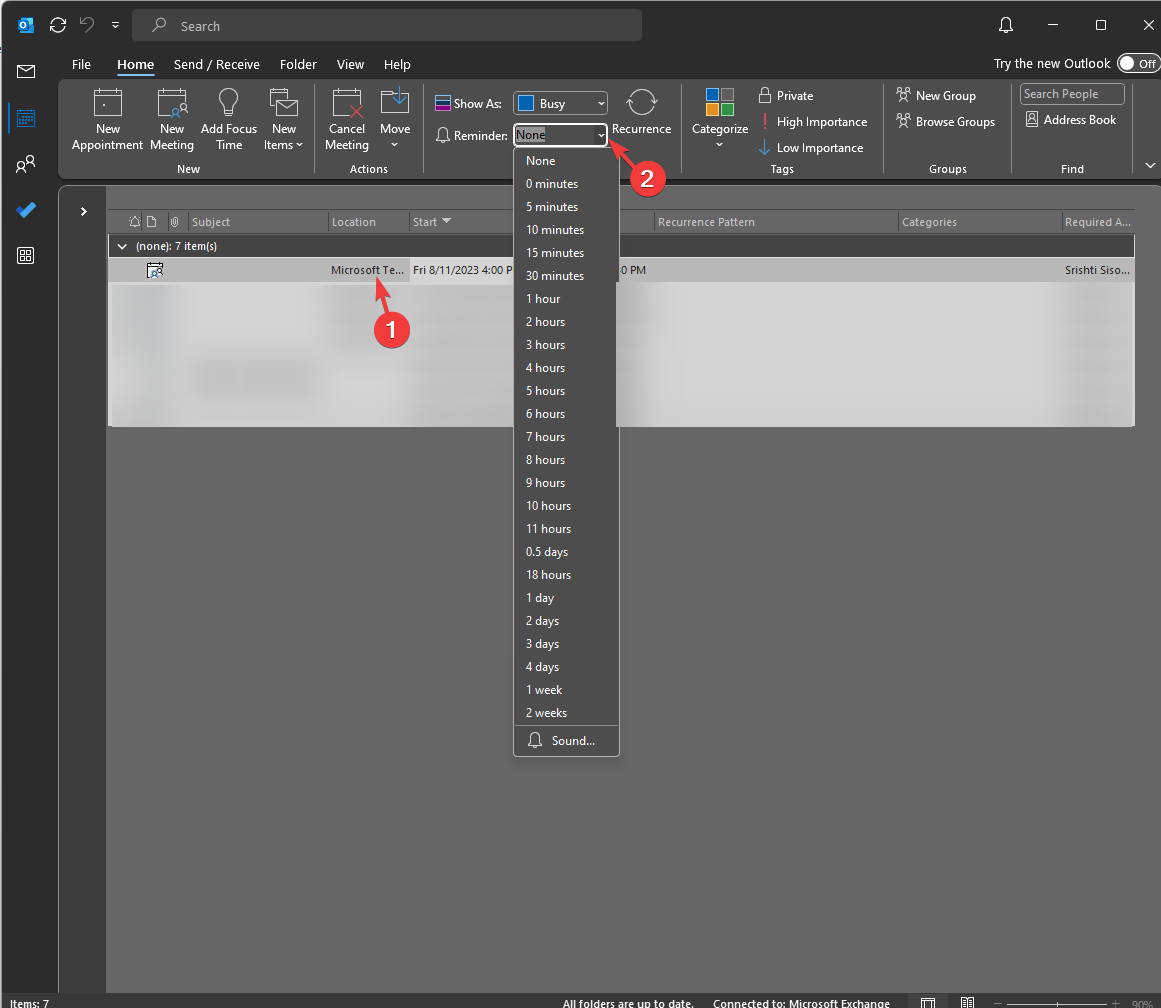The height and width of the screenshot is (1008, 1161).
Task: Choose 0 minutes reminder
Action: [566, 184]
